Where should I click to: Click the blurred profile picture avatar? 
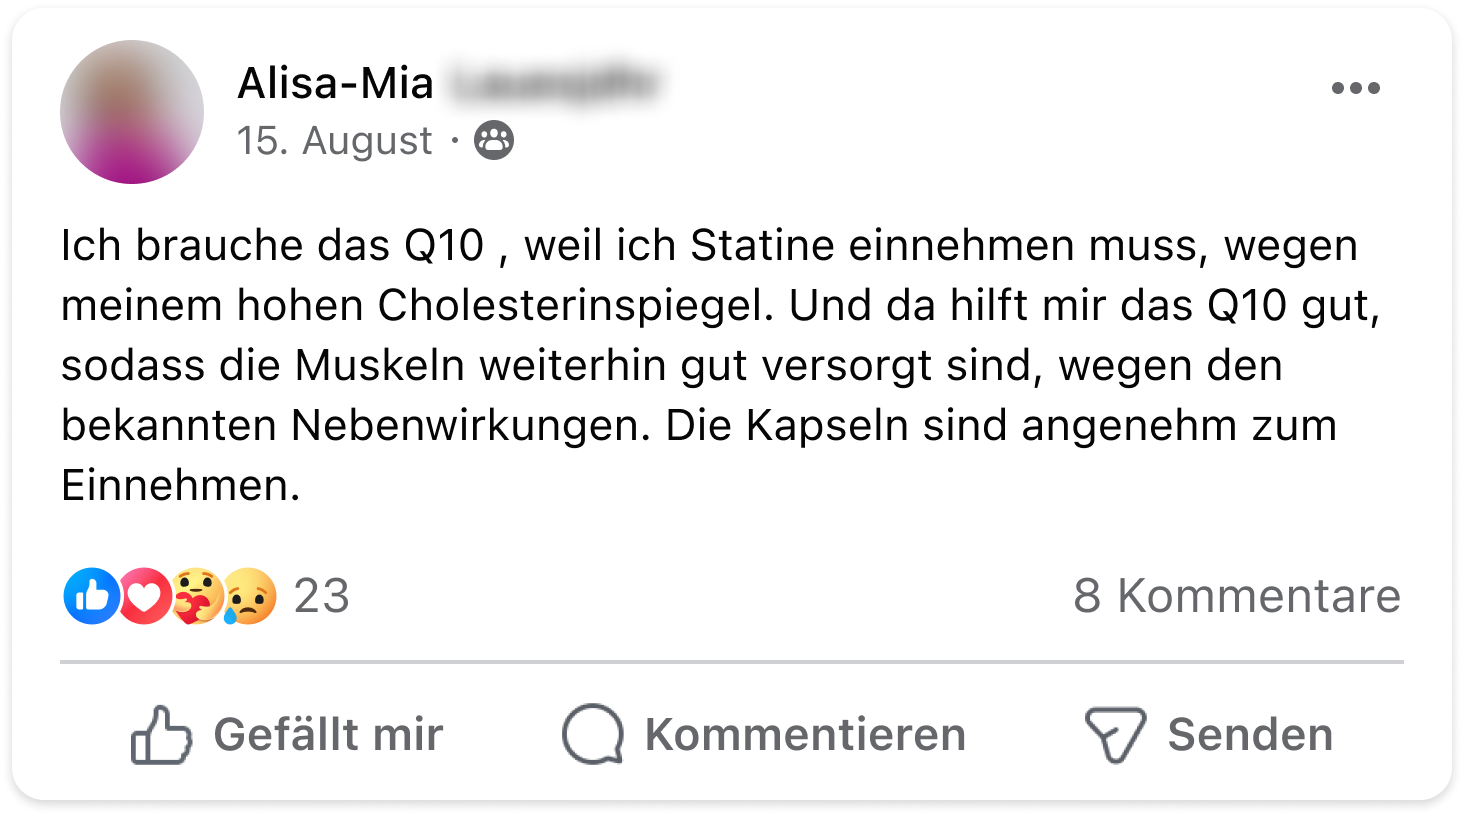132,112
